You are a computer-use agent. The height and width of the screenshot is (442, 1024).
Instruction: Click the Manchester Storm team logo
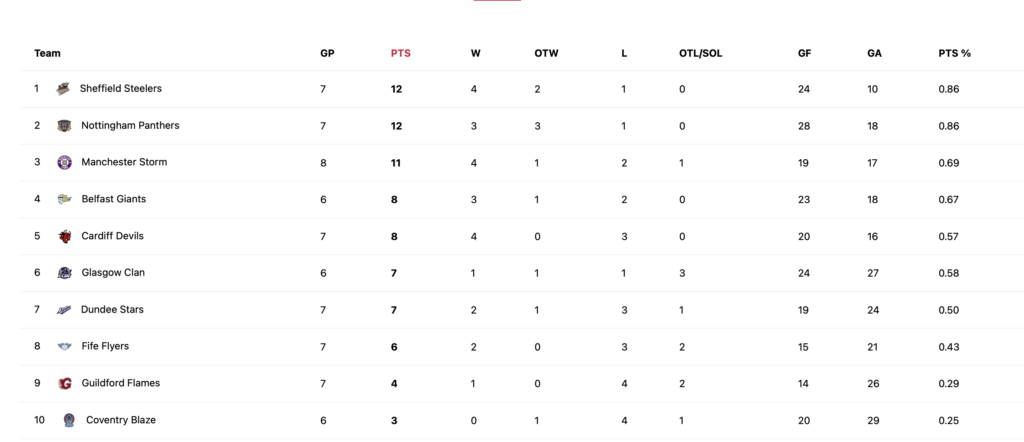tap(64, 163)
